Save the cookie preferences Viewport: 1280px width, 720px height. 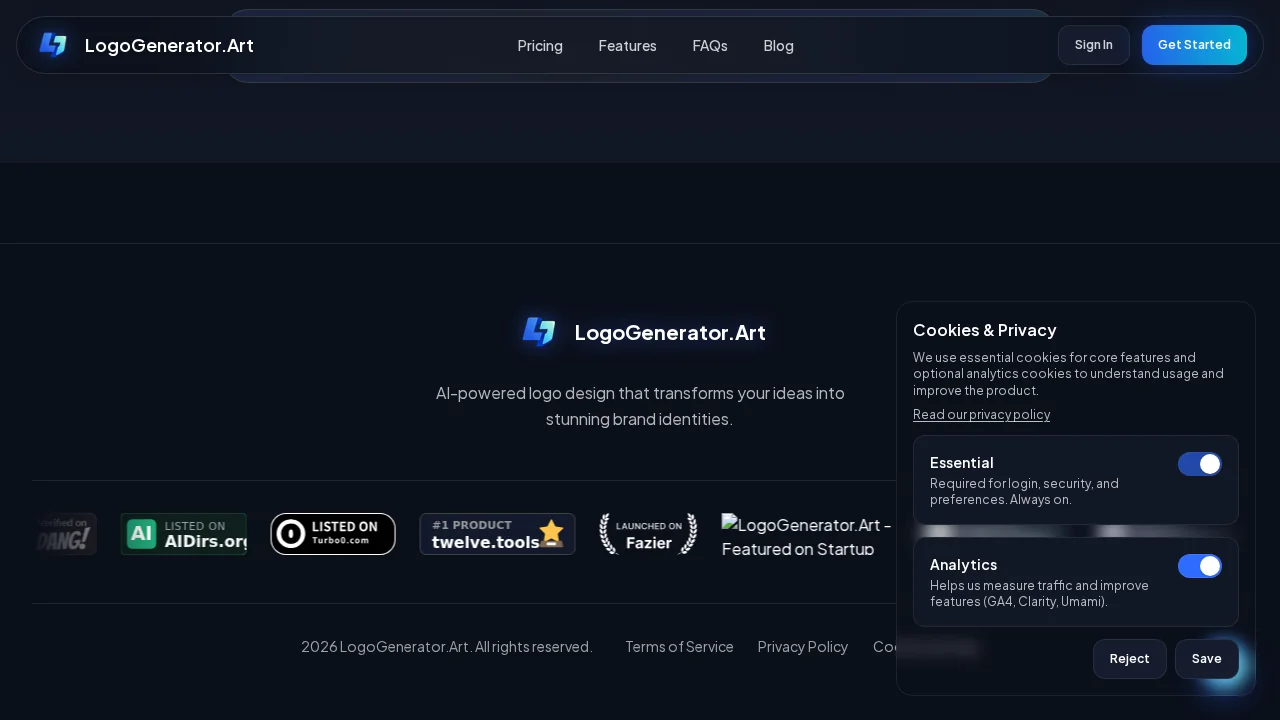[x=1206, y=659]
